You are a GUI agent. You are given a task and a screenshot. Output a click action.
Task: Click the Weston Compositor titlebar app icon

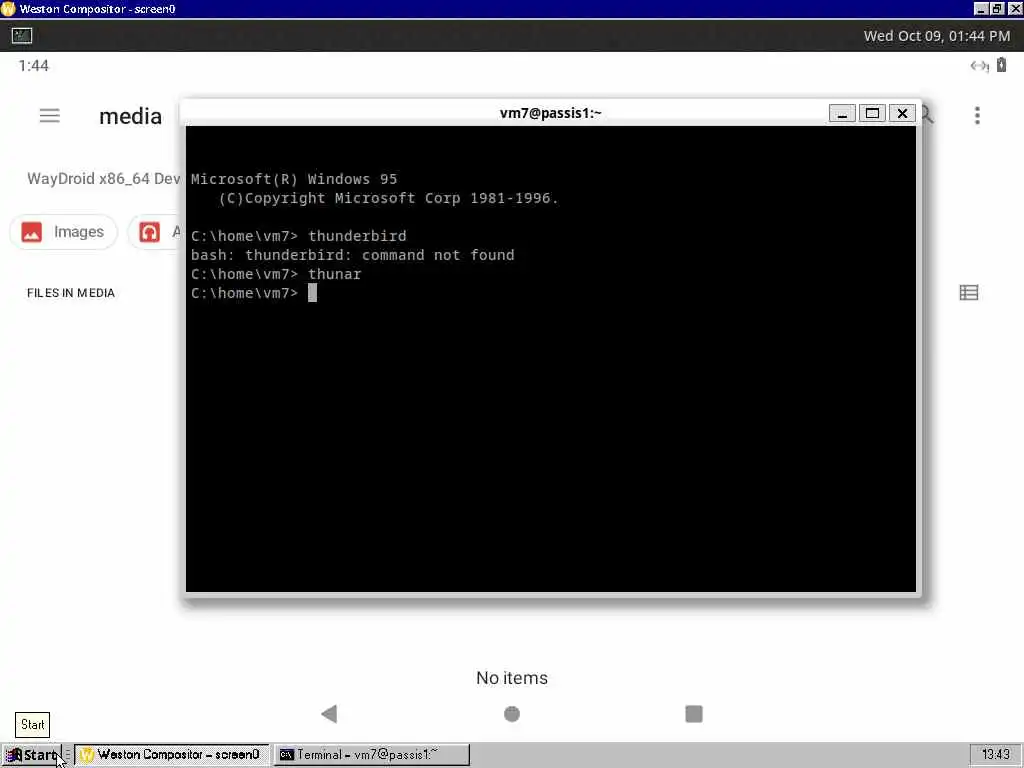tap(8, 9)
